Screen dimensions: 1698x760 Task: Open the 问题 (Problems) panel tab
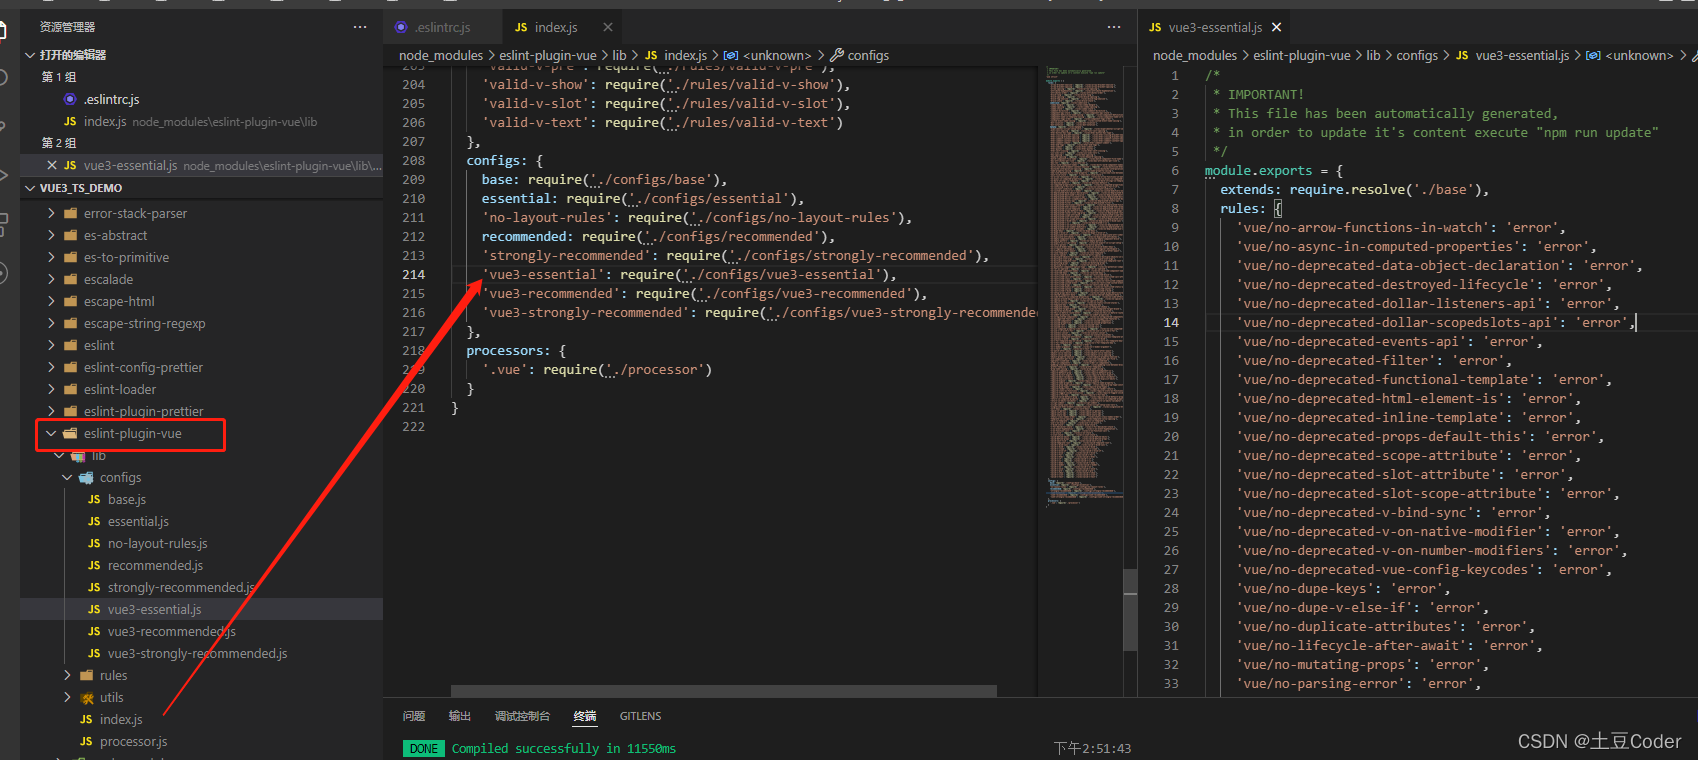(x=414, y=716)
